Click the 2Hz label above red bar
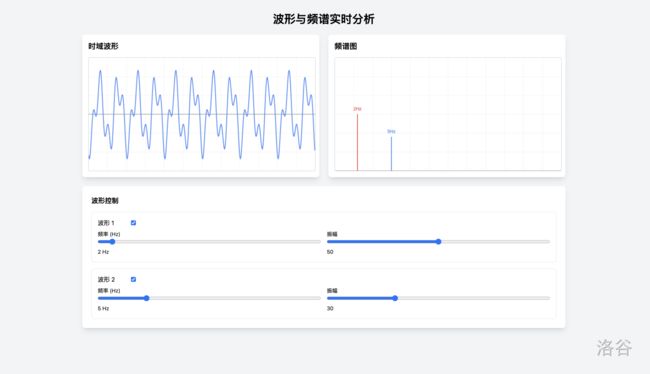Screen dimensions: 650x374 pos(357,109)
